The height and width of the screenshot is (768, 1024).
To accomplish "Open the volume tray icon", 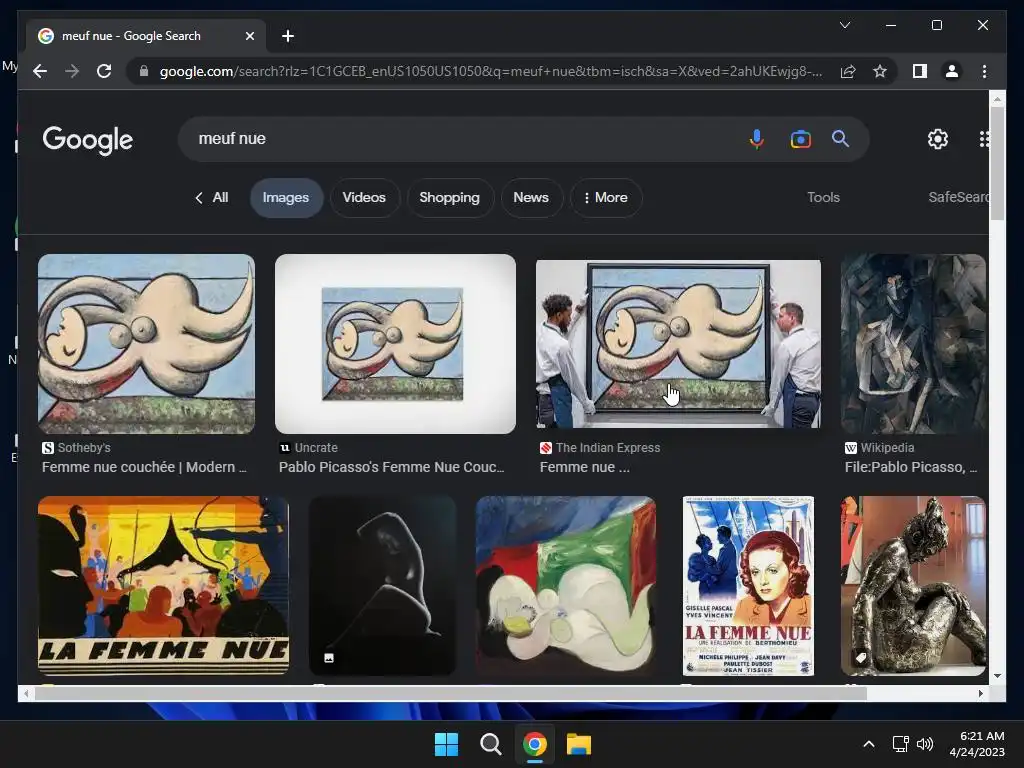I will [925, 744].
